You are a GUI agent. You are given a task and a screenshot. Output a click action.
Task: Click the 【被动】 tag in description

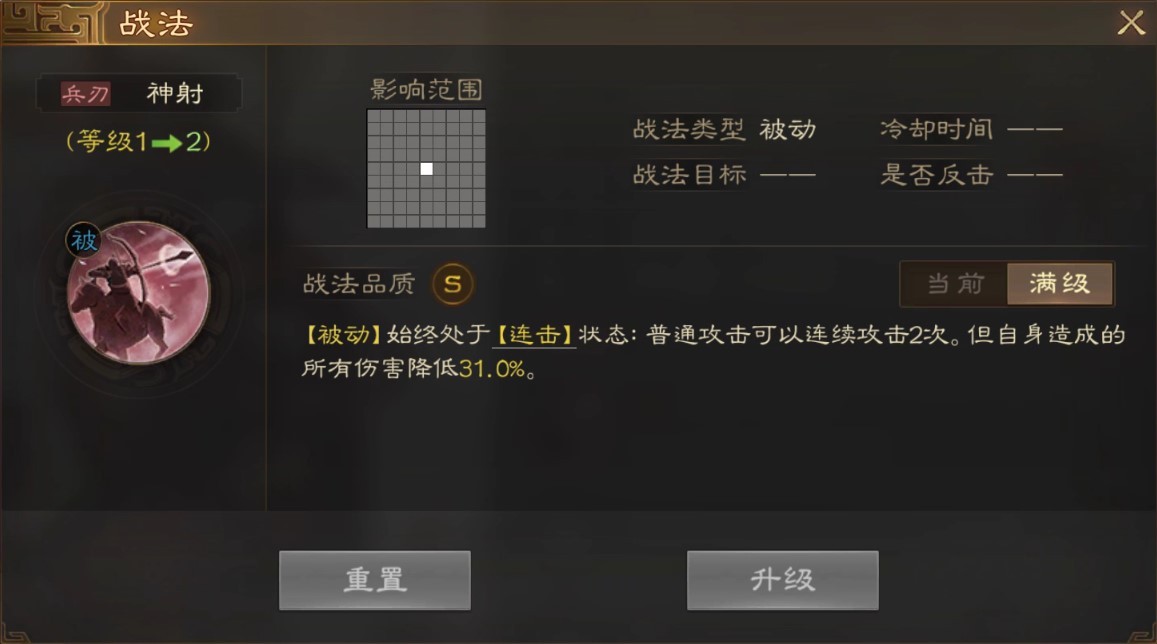[342, 335]
